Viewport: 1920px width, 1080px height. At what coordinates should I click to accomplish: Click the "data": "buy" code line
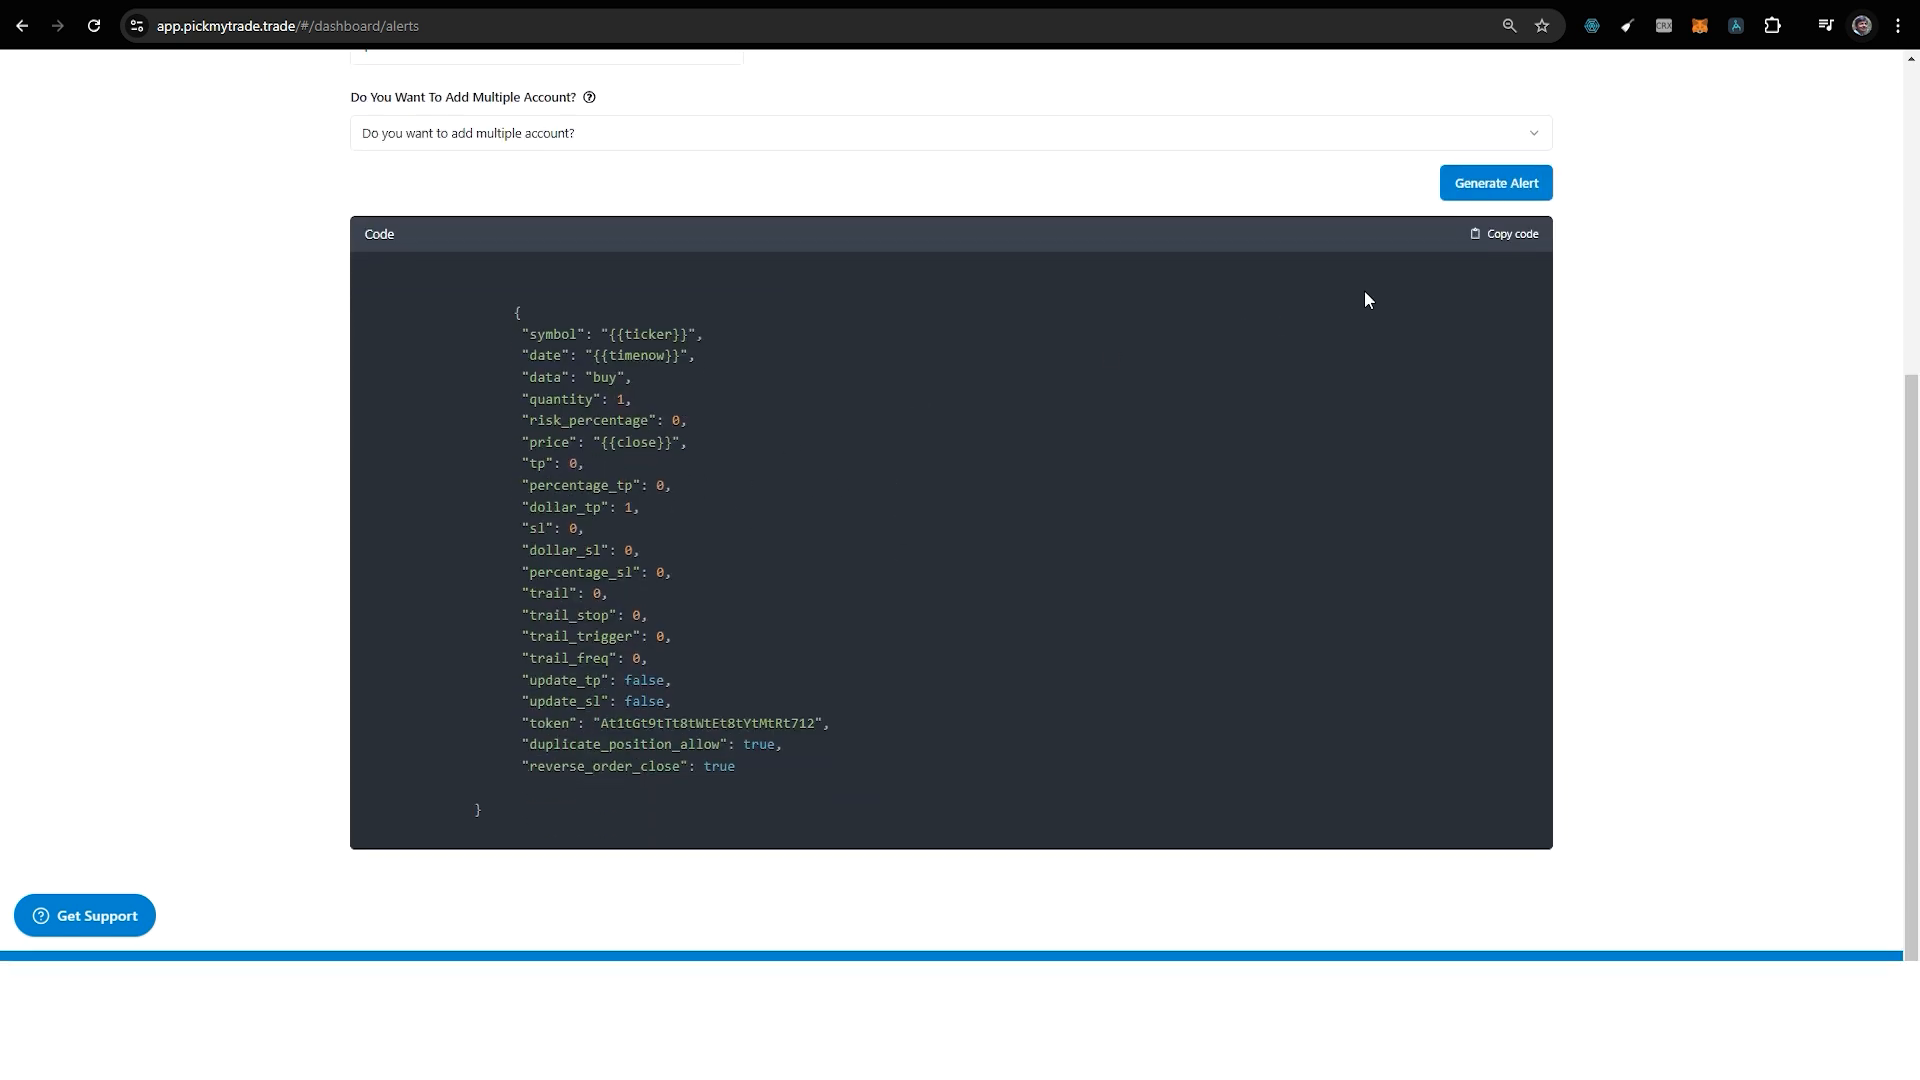point(576,377)
